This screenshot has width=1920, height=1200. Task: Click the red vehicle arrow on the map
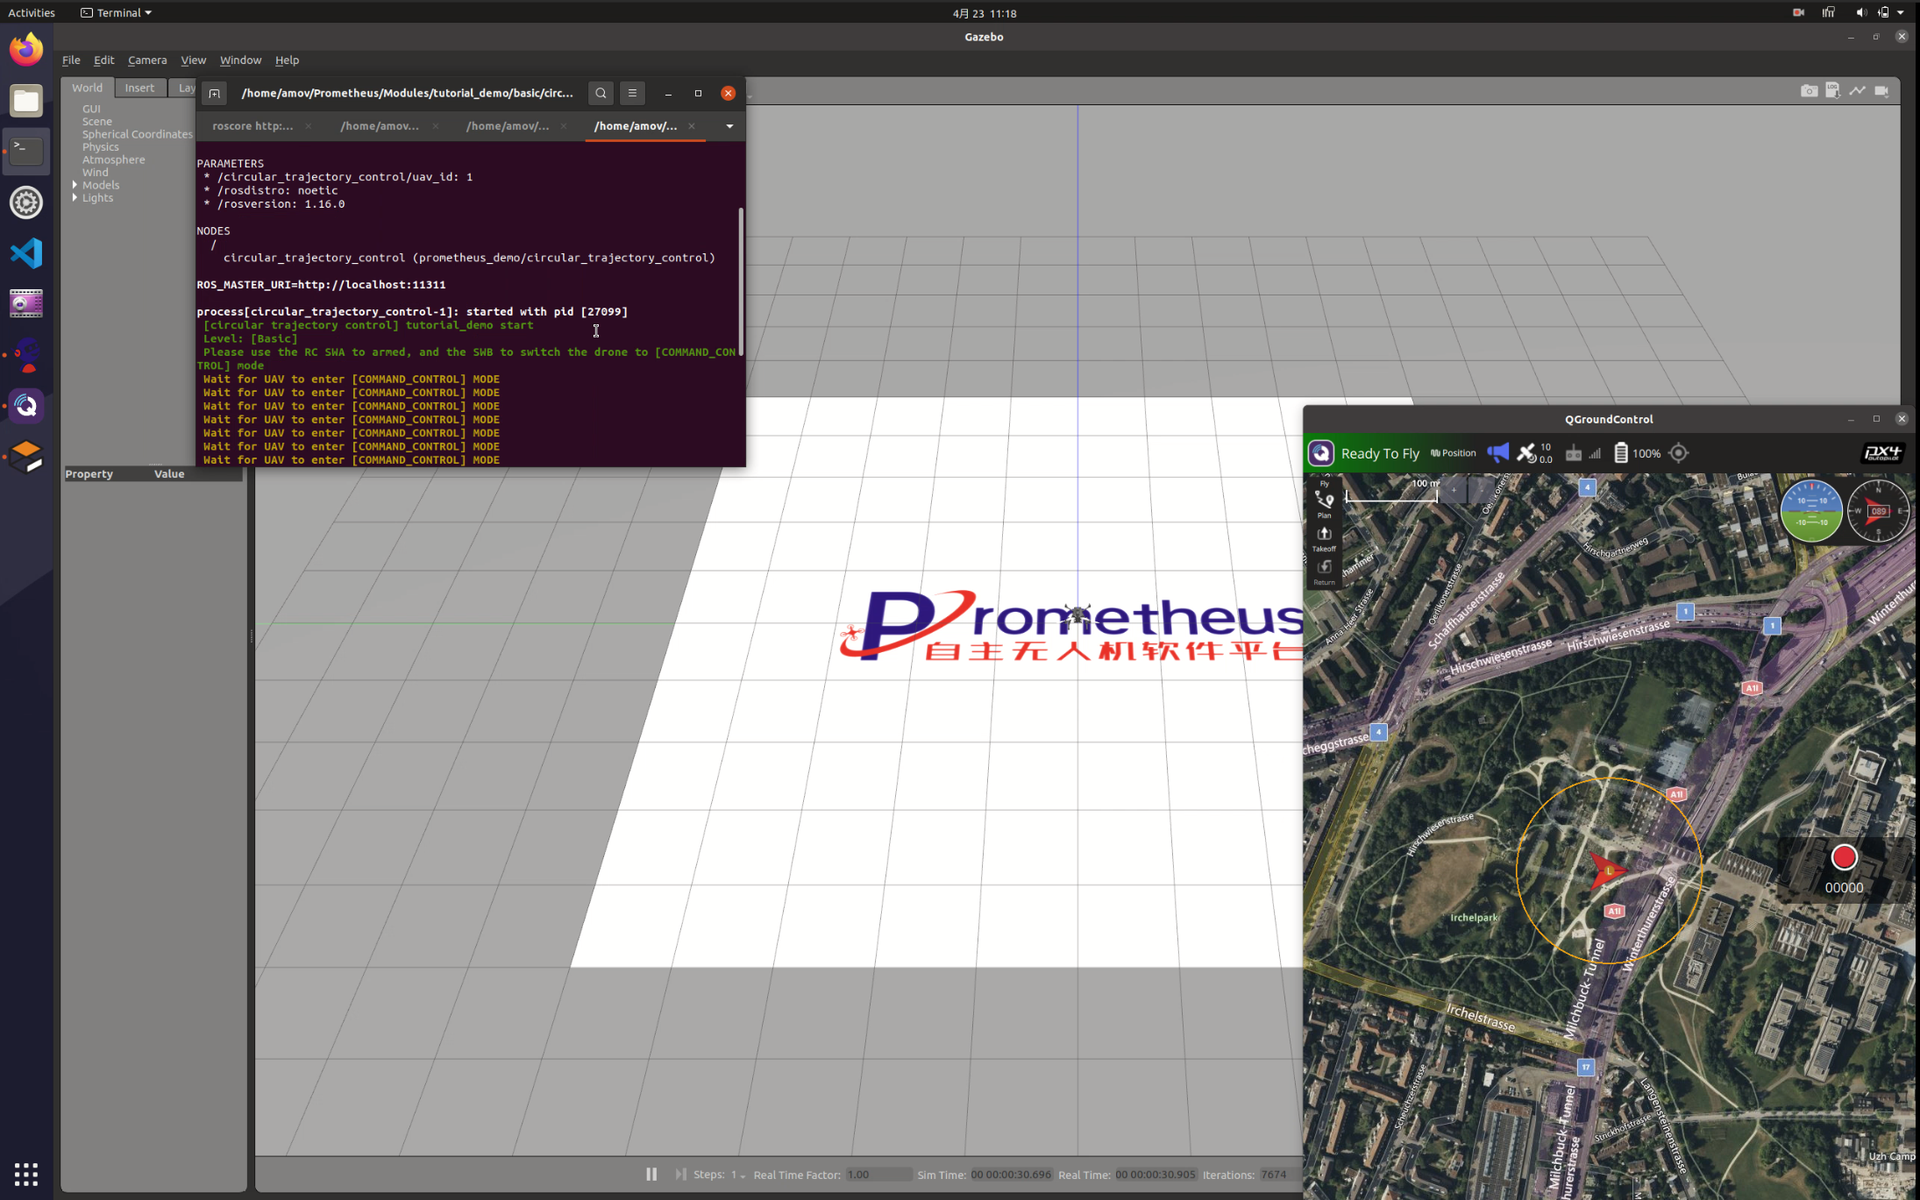[1606, 870]
